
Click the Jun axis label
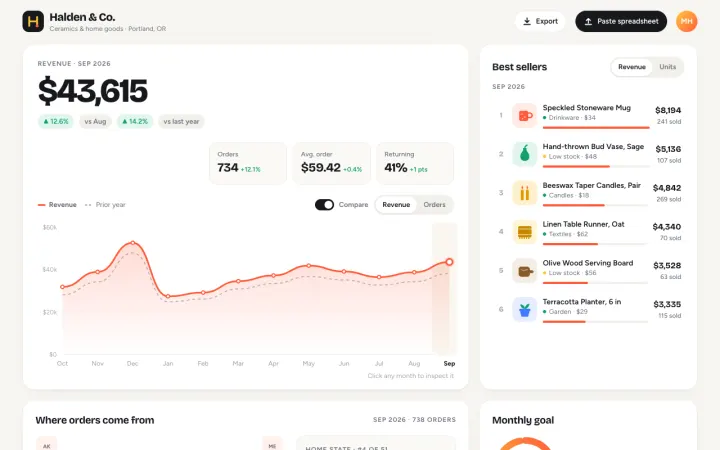click(344, 364)
